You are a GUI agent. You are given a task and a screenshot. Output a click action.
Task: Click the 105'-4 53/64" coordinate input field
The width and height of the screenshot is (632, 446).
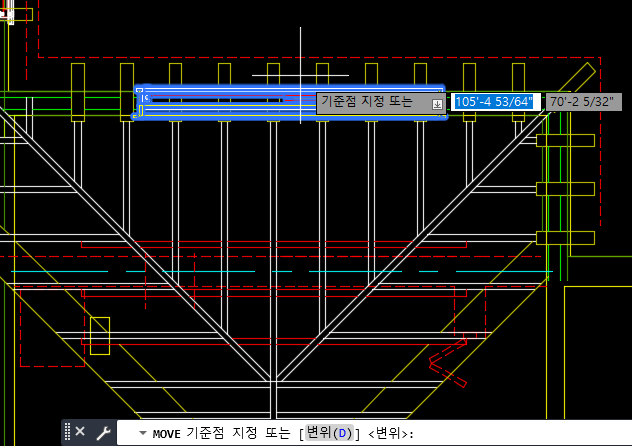[x=495, y=102]
